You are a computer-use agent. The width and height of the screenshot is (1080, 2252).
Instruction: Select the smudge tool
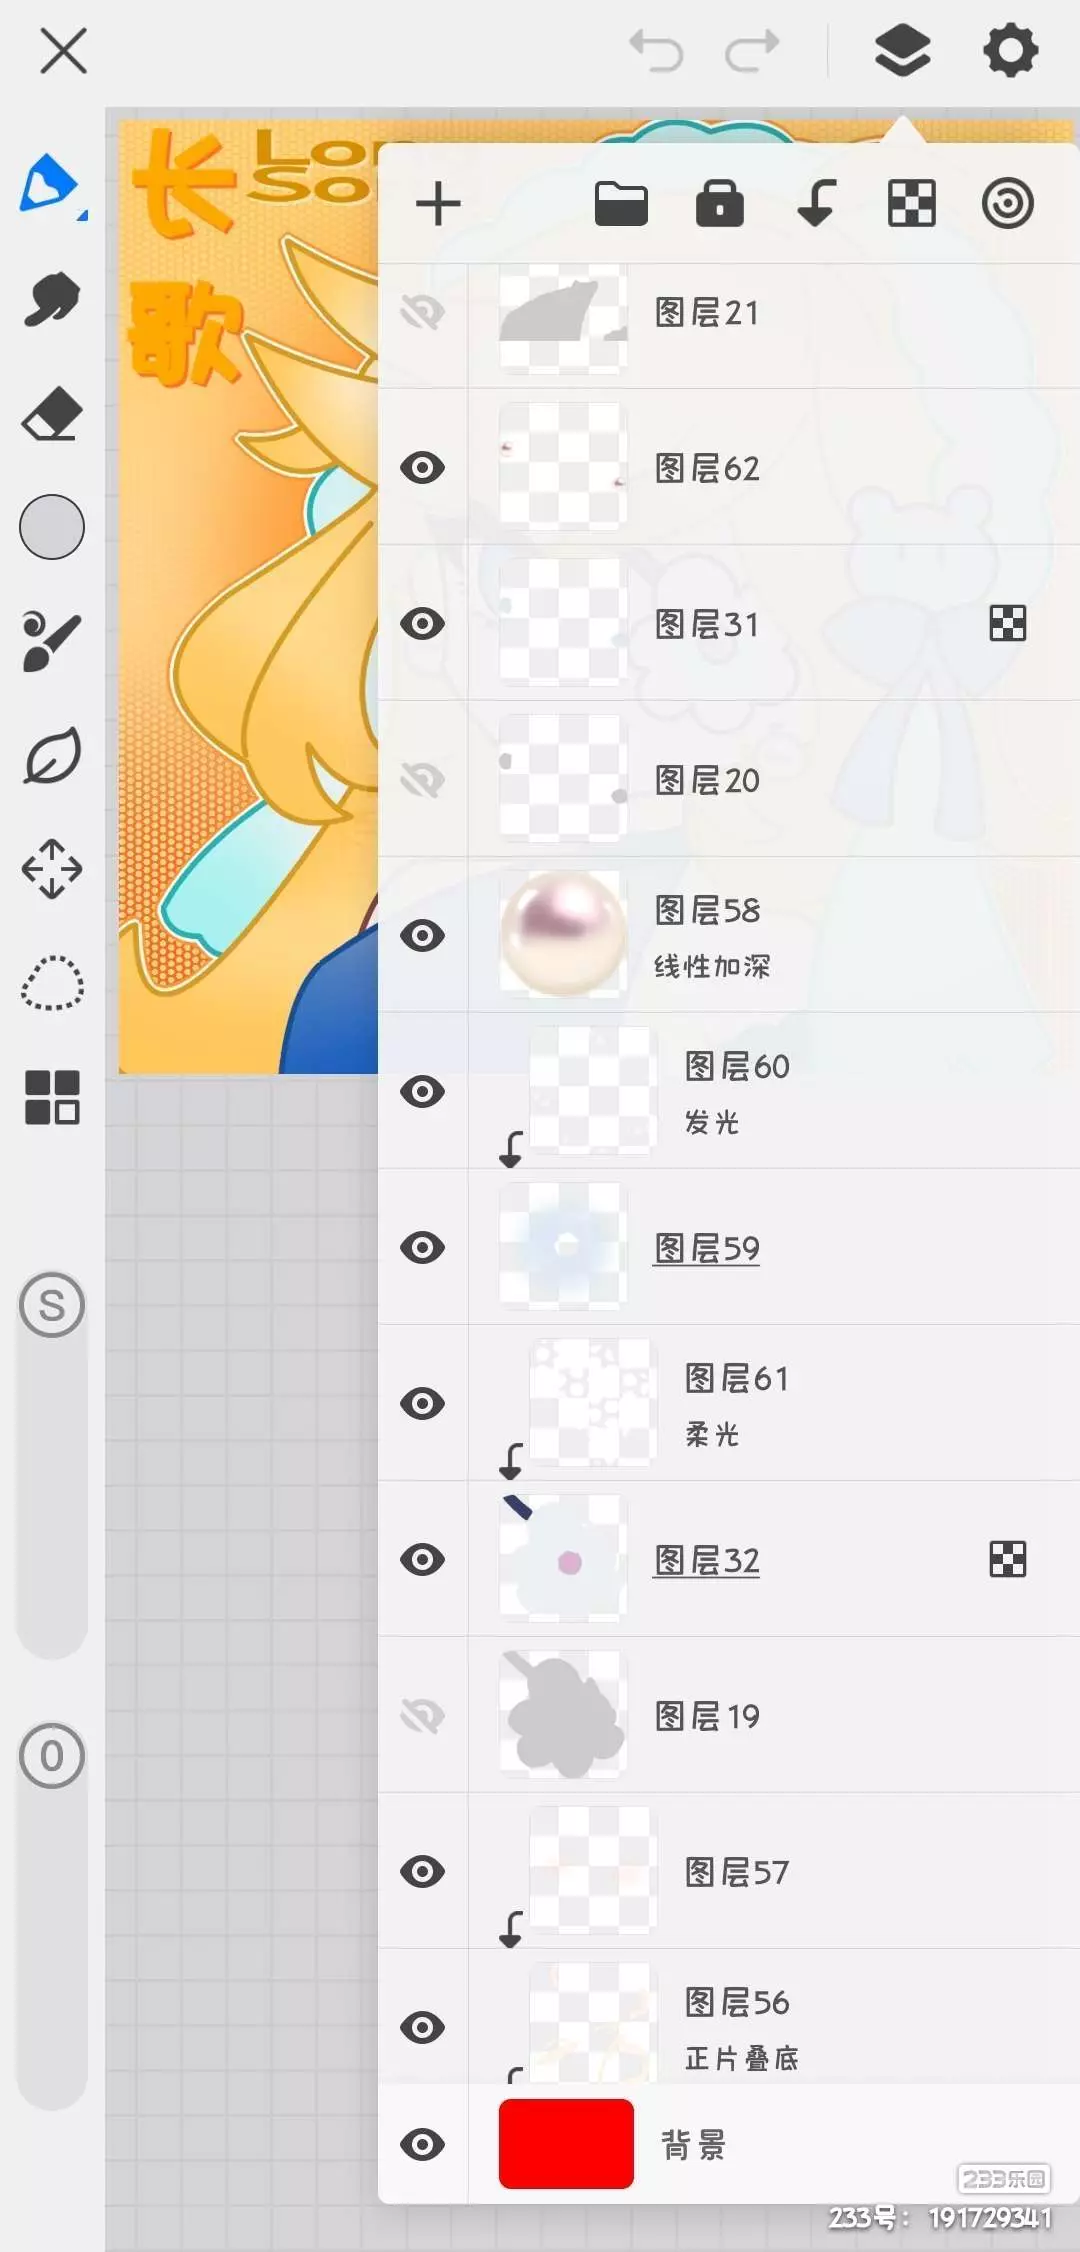(51, 299)
